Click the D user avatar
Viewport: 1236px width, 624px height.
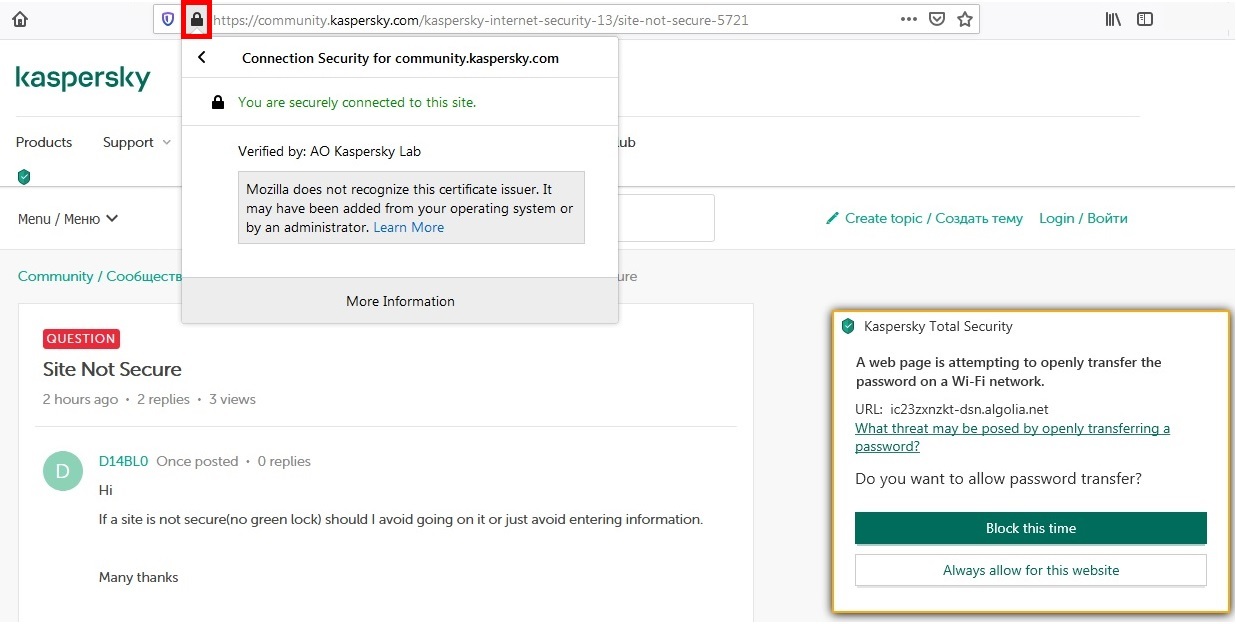point(63,471)
